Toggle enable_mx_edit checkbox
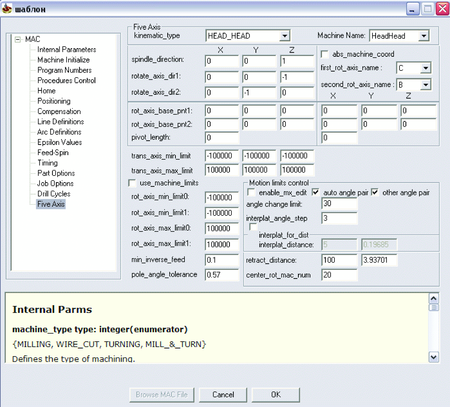 pos(251,192)
